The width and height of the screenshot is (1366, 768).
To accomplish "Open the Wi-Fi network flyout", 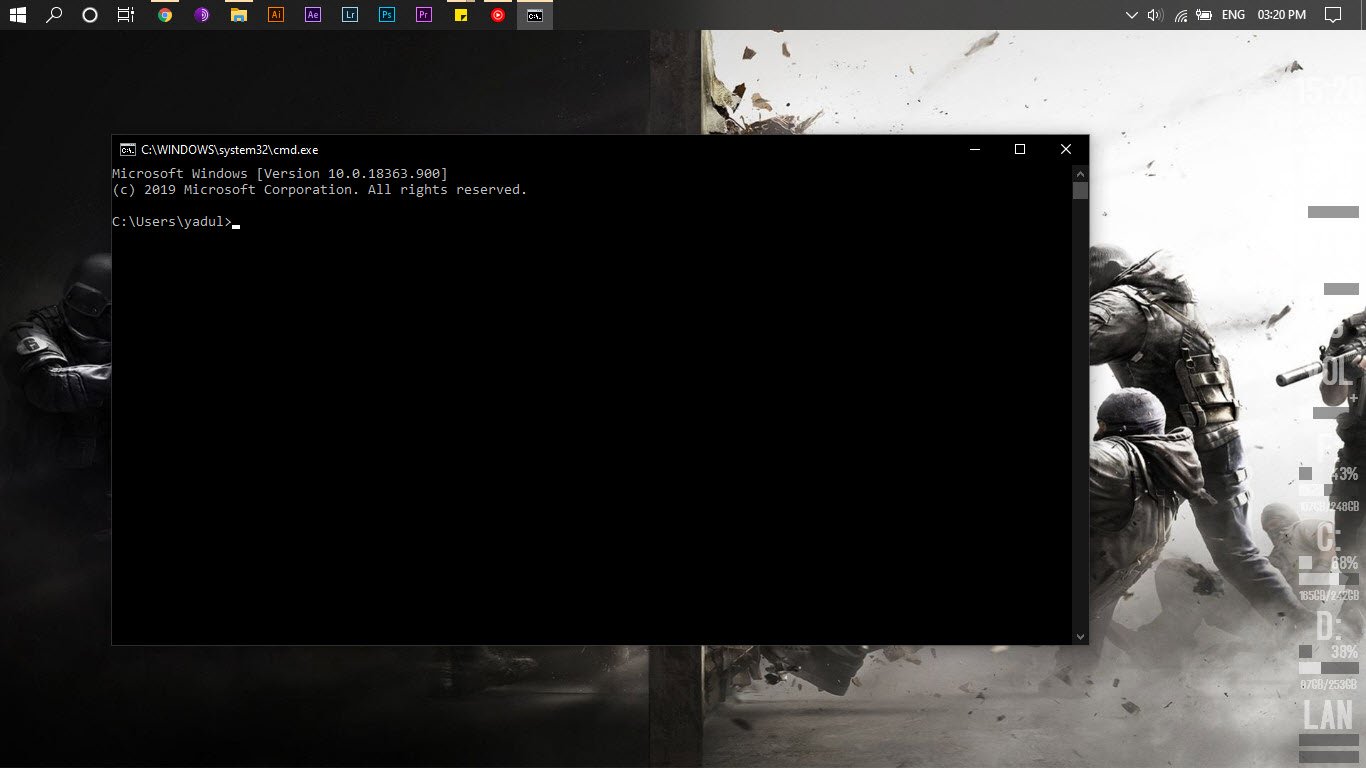I will click(1181, 15).
